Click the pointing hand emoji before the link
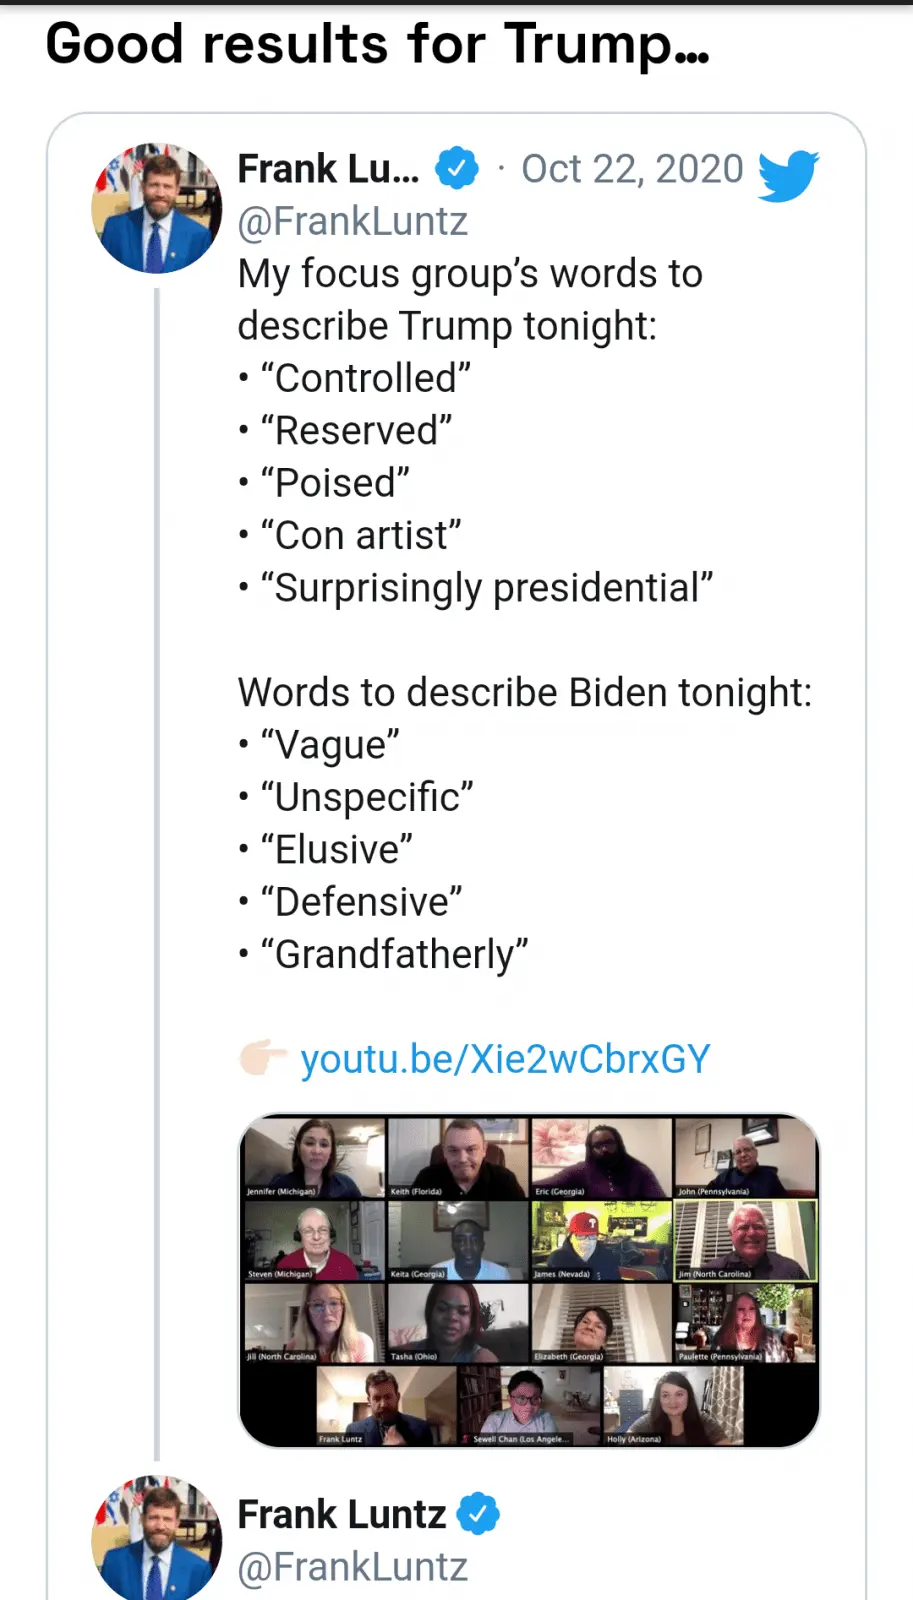Viewport: 913px width, 1600px height. [x=263, y=1057]
